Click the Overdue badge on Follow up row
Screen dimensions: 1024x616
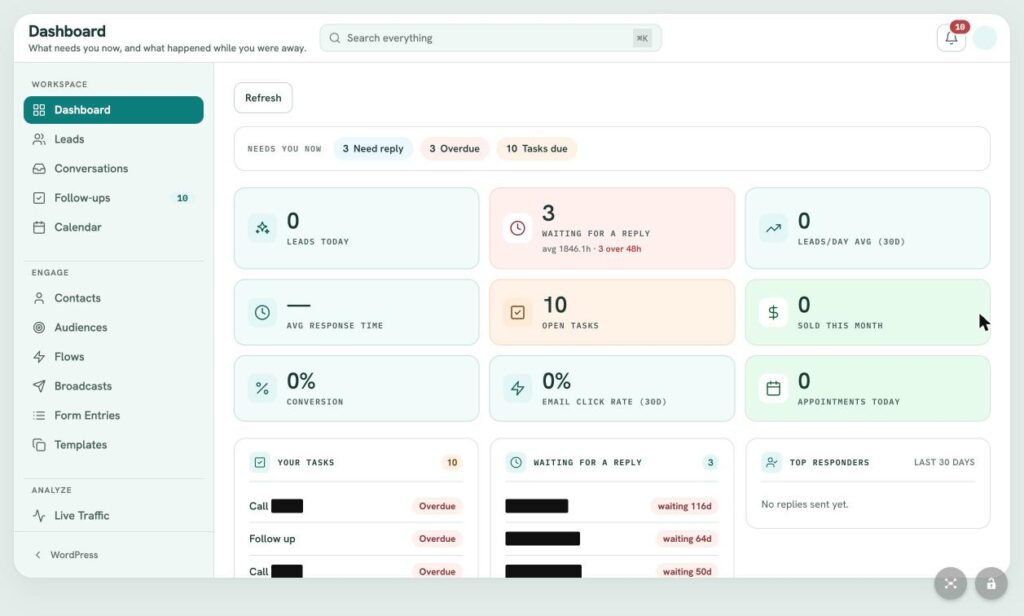(x=437, y=539)
